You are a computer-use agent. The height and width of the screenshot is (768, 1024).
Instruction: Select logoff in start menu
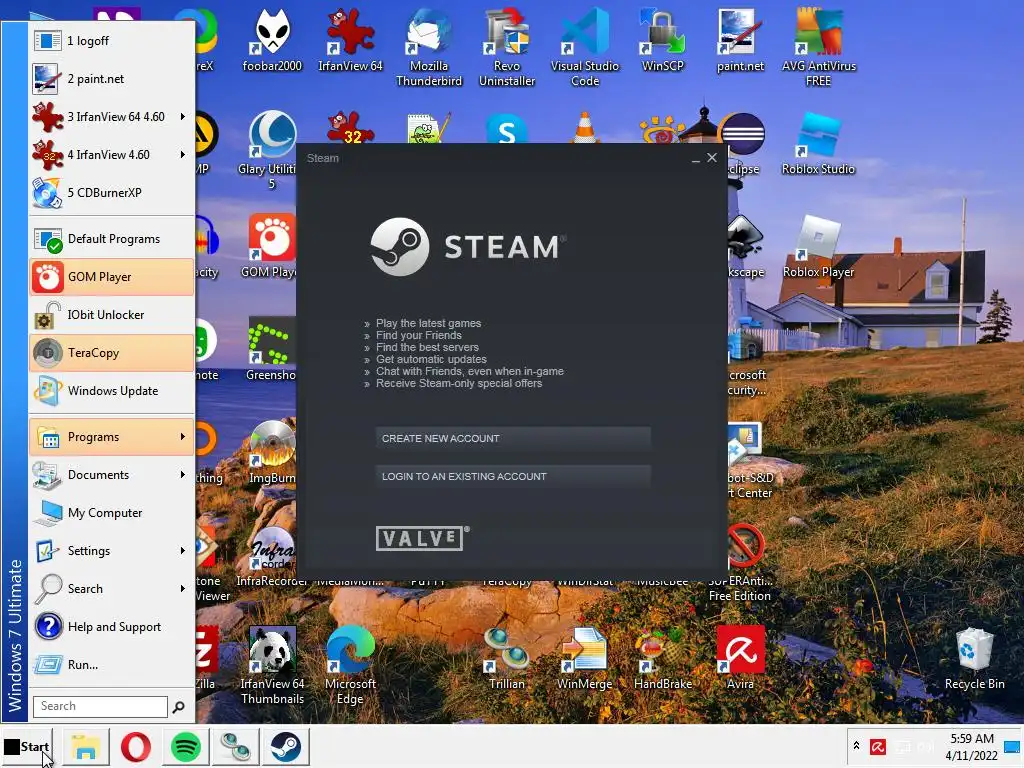tap(112, 40)
